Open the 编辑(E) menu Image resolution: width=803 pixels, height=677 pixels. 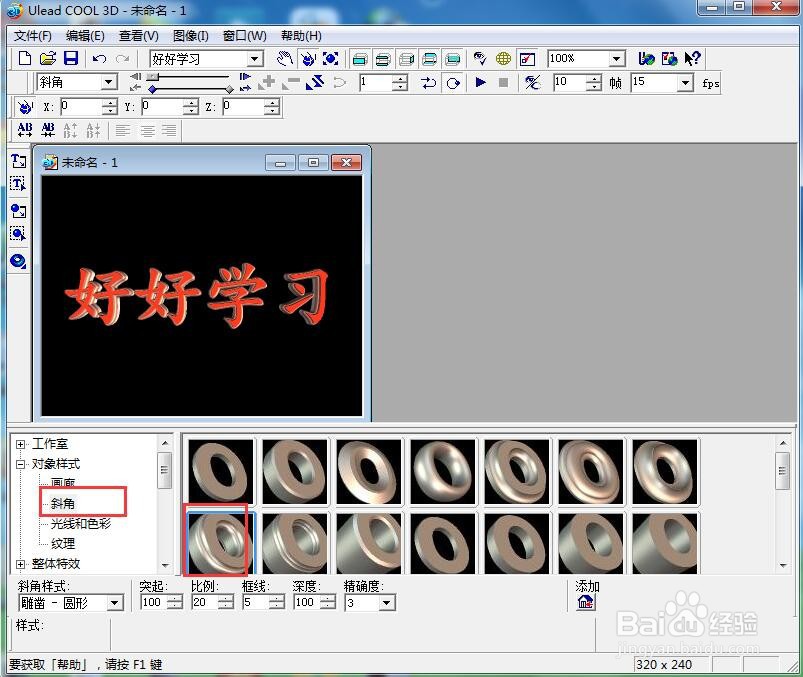point(85,36)
